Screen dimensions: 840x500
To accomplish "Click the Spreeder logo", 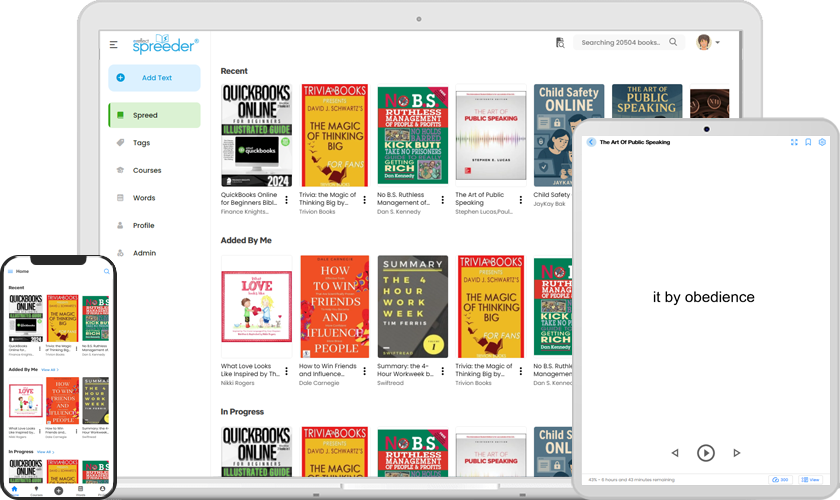I will 166,44.
